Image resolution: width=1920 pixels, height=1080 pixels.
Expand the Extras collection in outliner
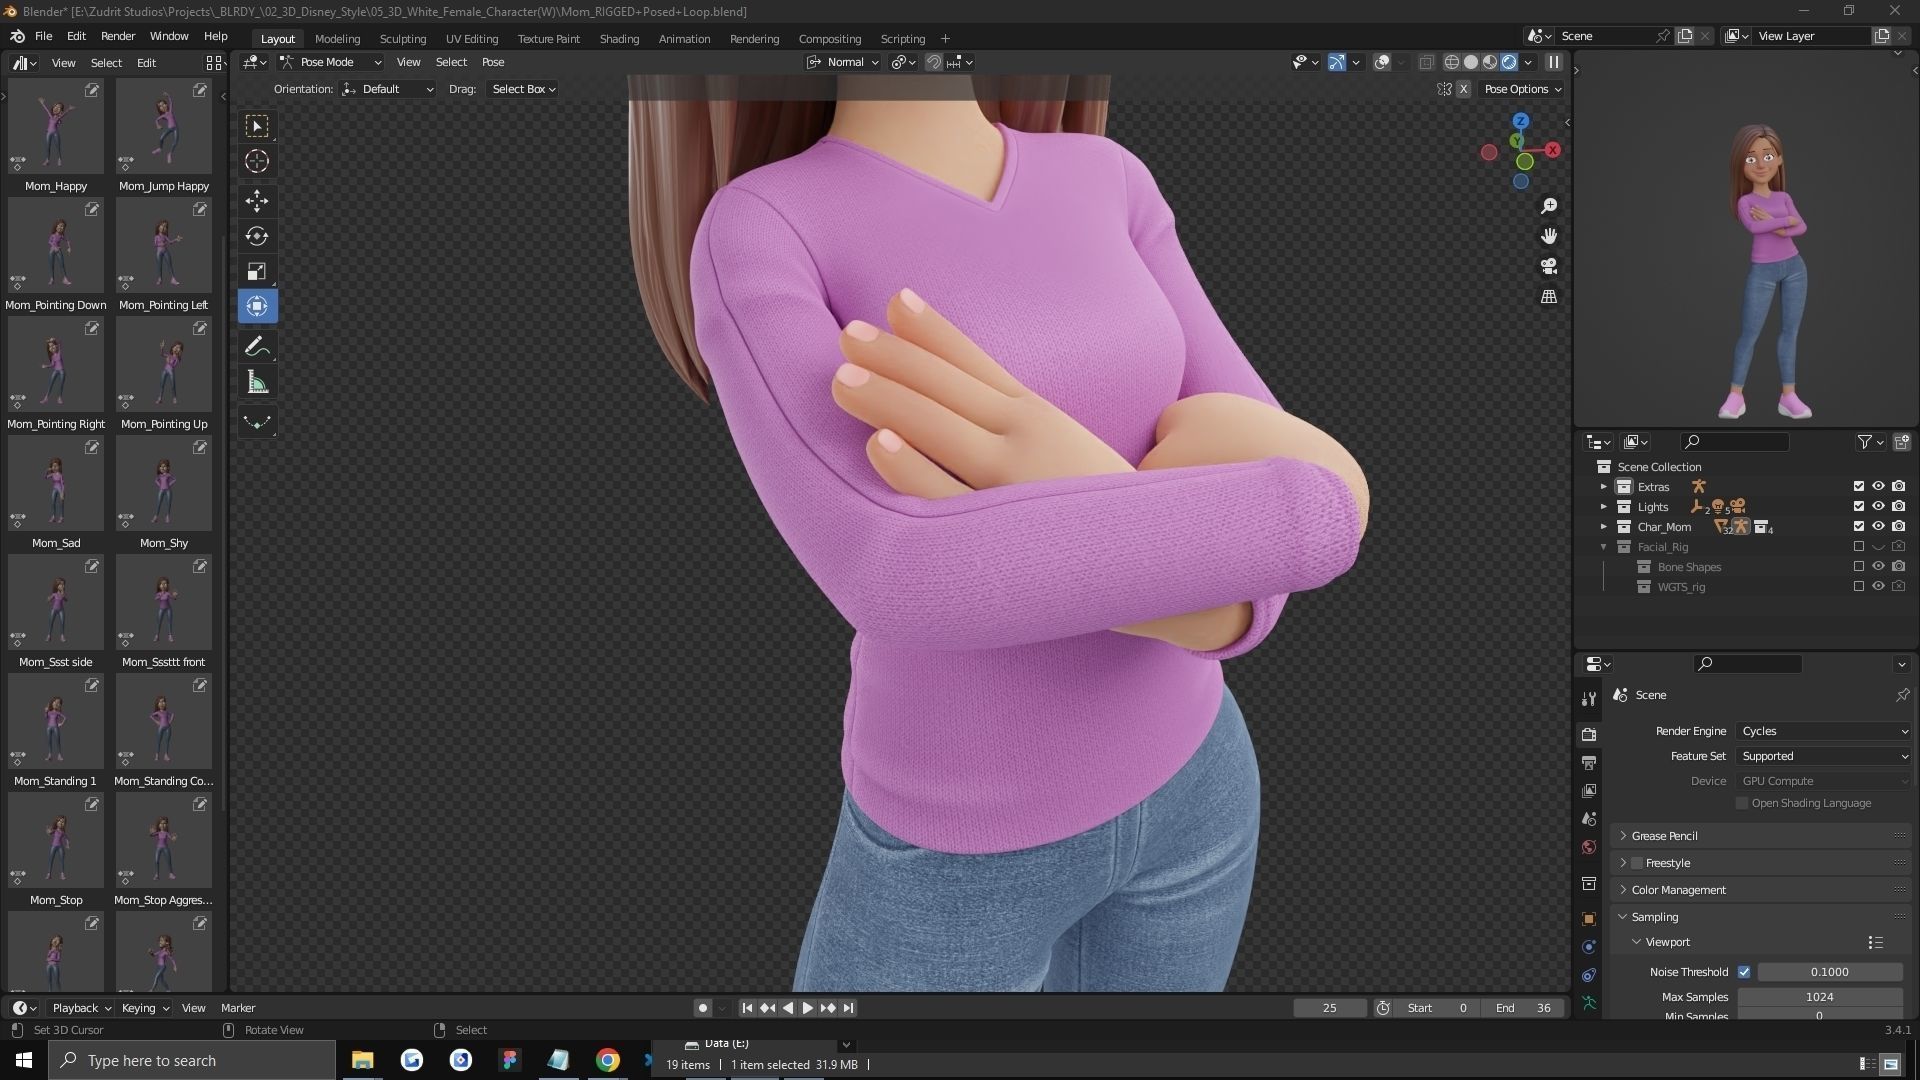[x=1604, y=487]
